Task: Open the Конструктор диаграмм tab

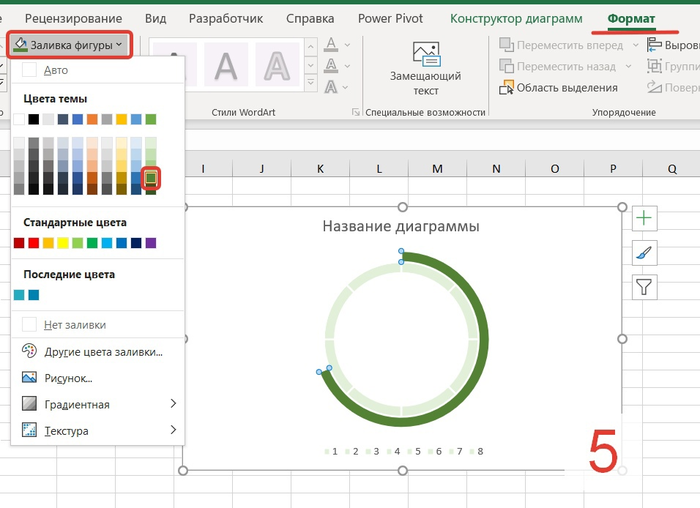Action: (x=516, y=18)
